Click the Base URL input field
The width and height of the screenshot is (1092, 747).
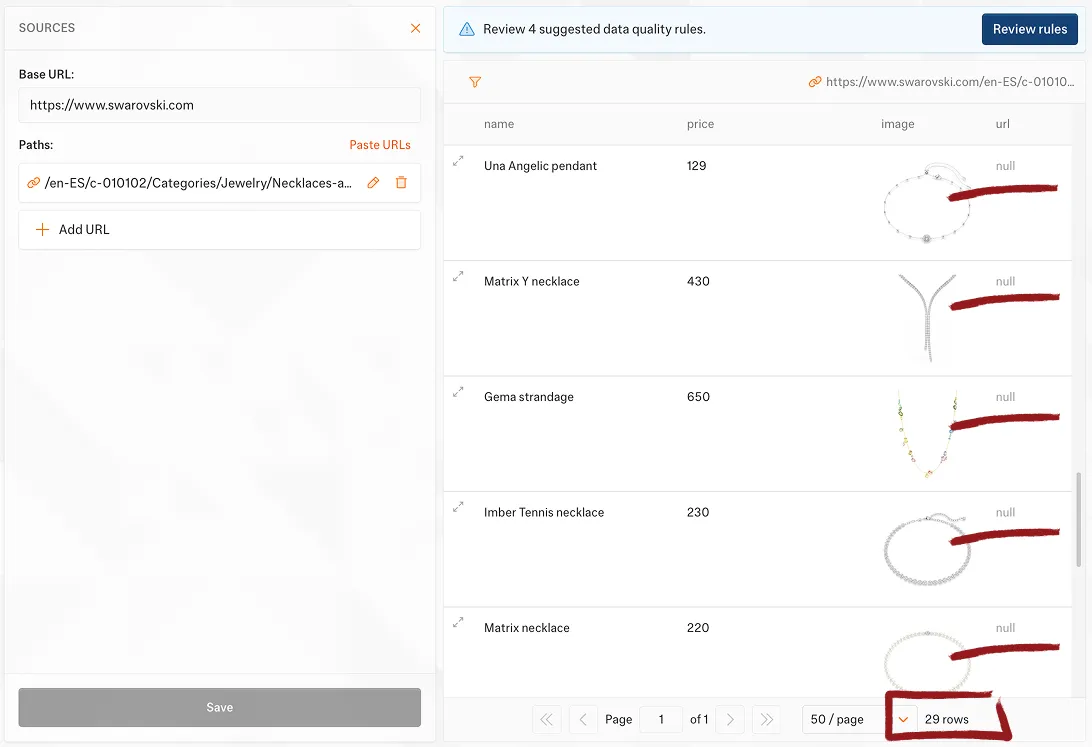219,105
